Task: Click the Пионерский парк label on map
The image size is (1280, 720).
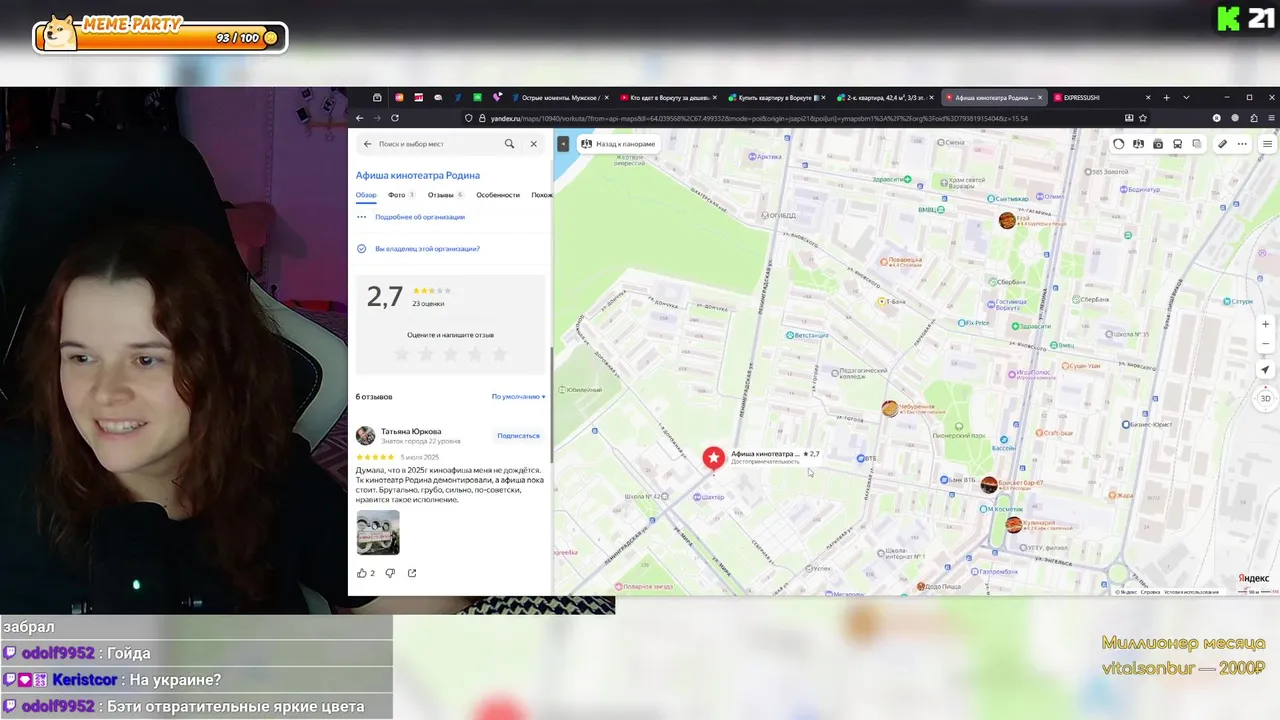Action: click(x=959, y=436)
